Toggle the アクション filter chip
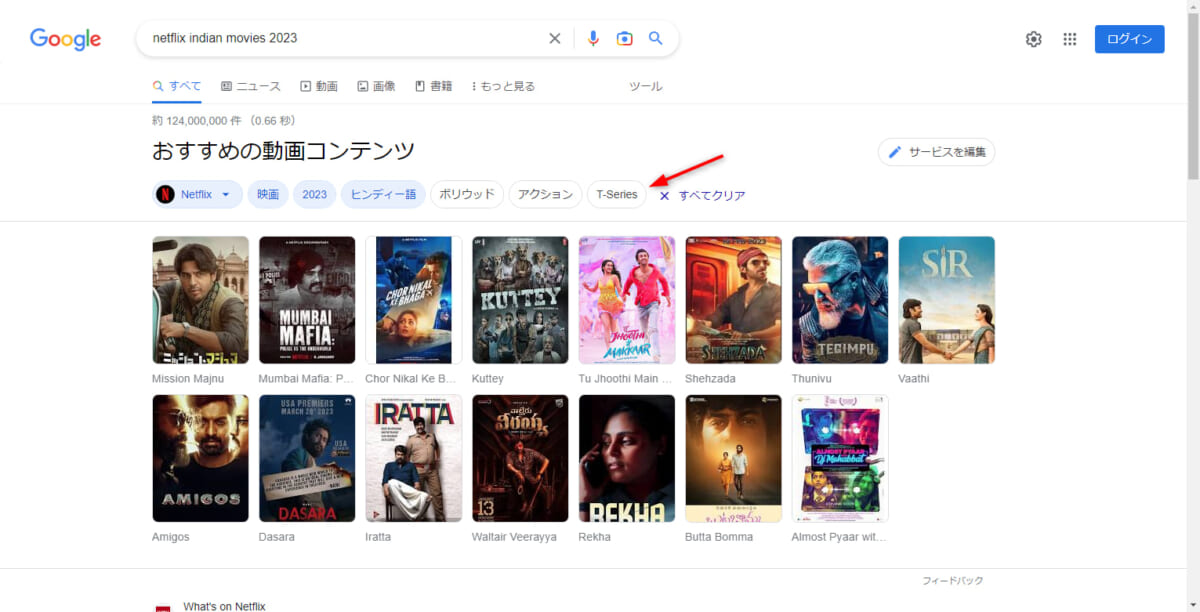 coord(545,194)
